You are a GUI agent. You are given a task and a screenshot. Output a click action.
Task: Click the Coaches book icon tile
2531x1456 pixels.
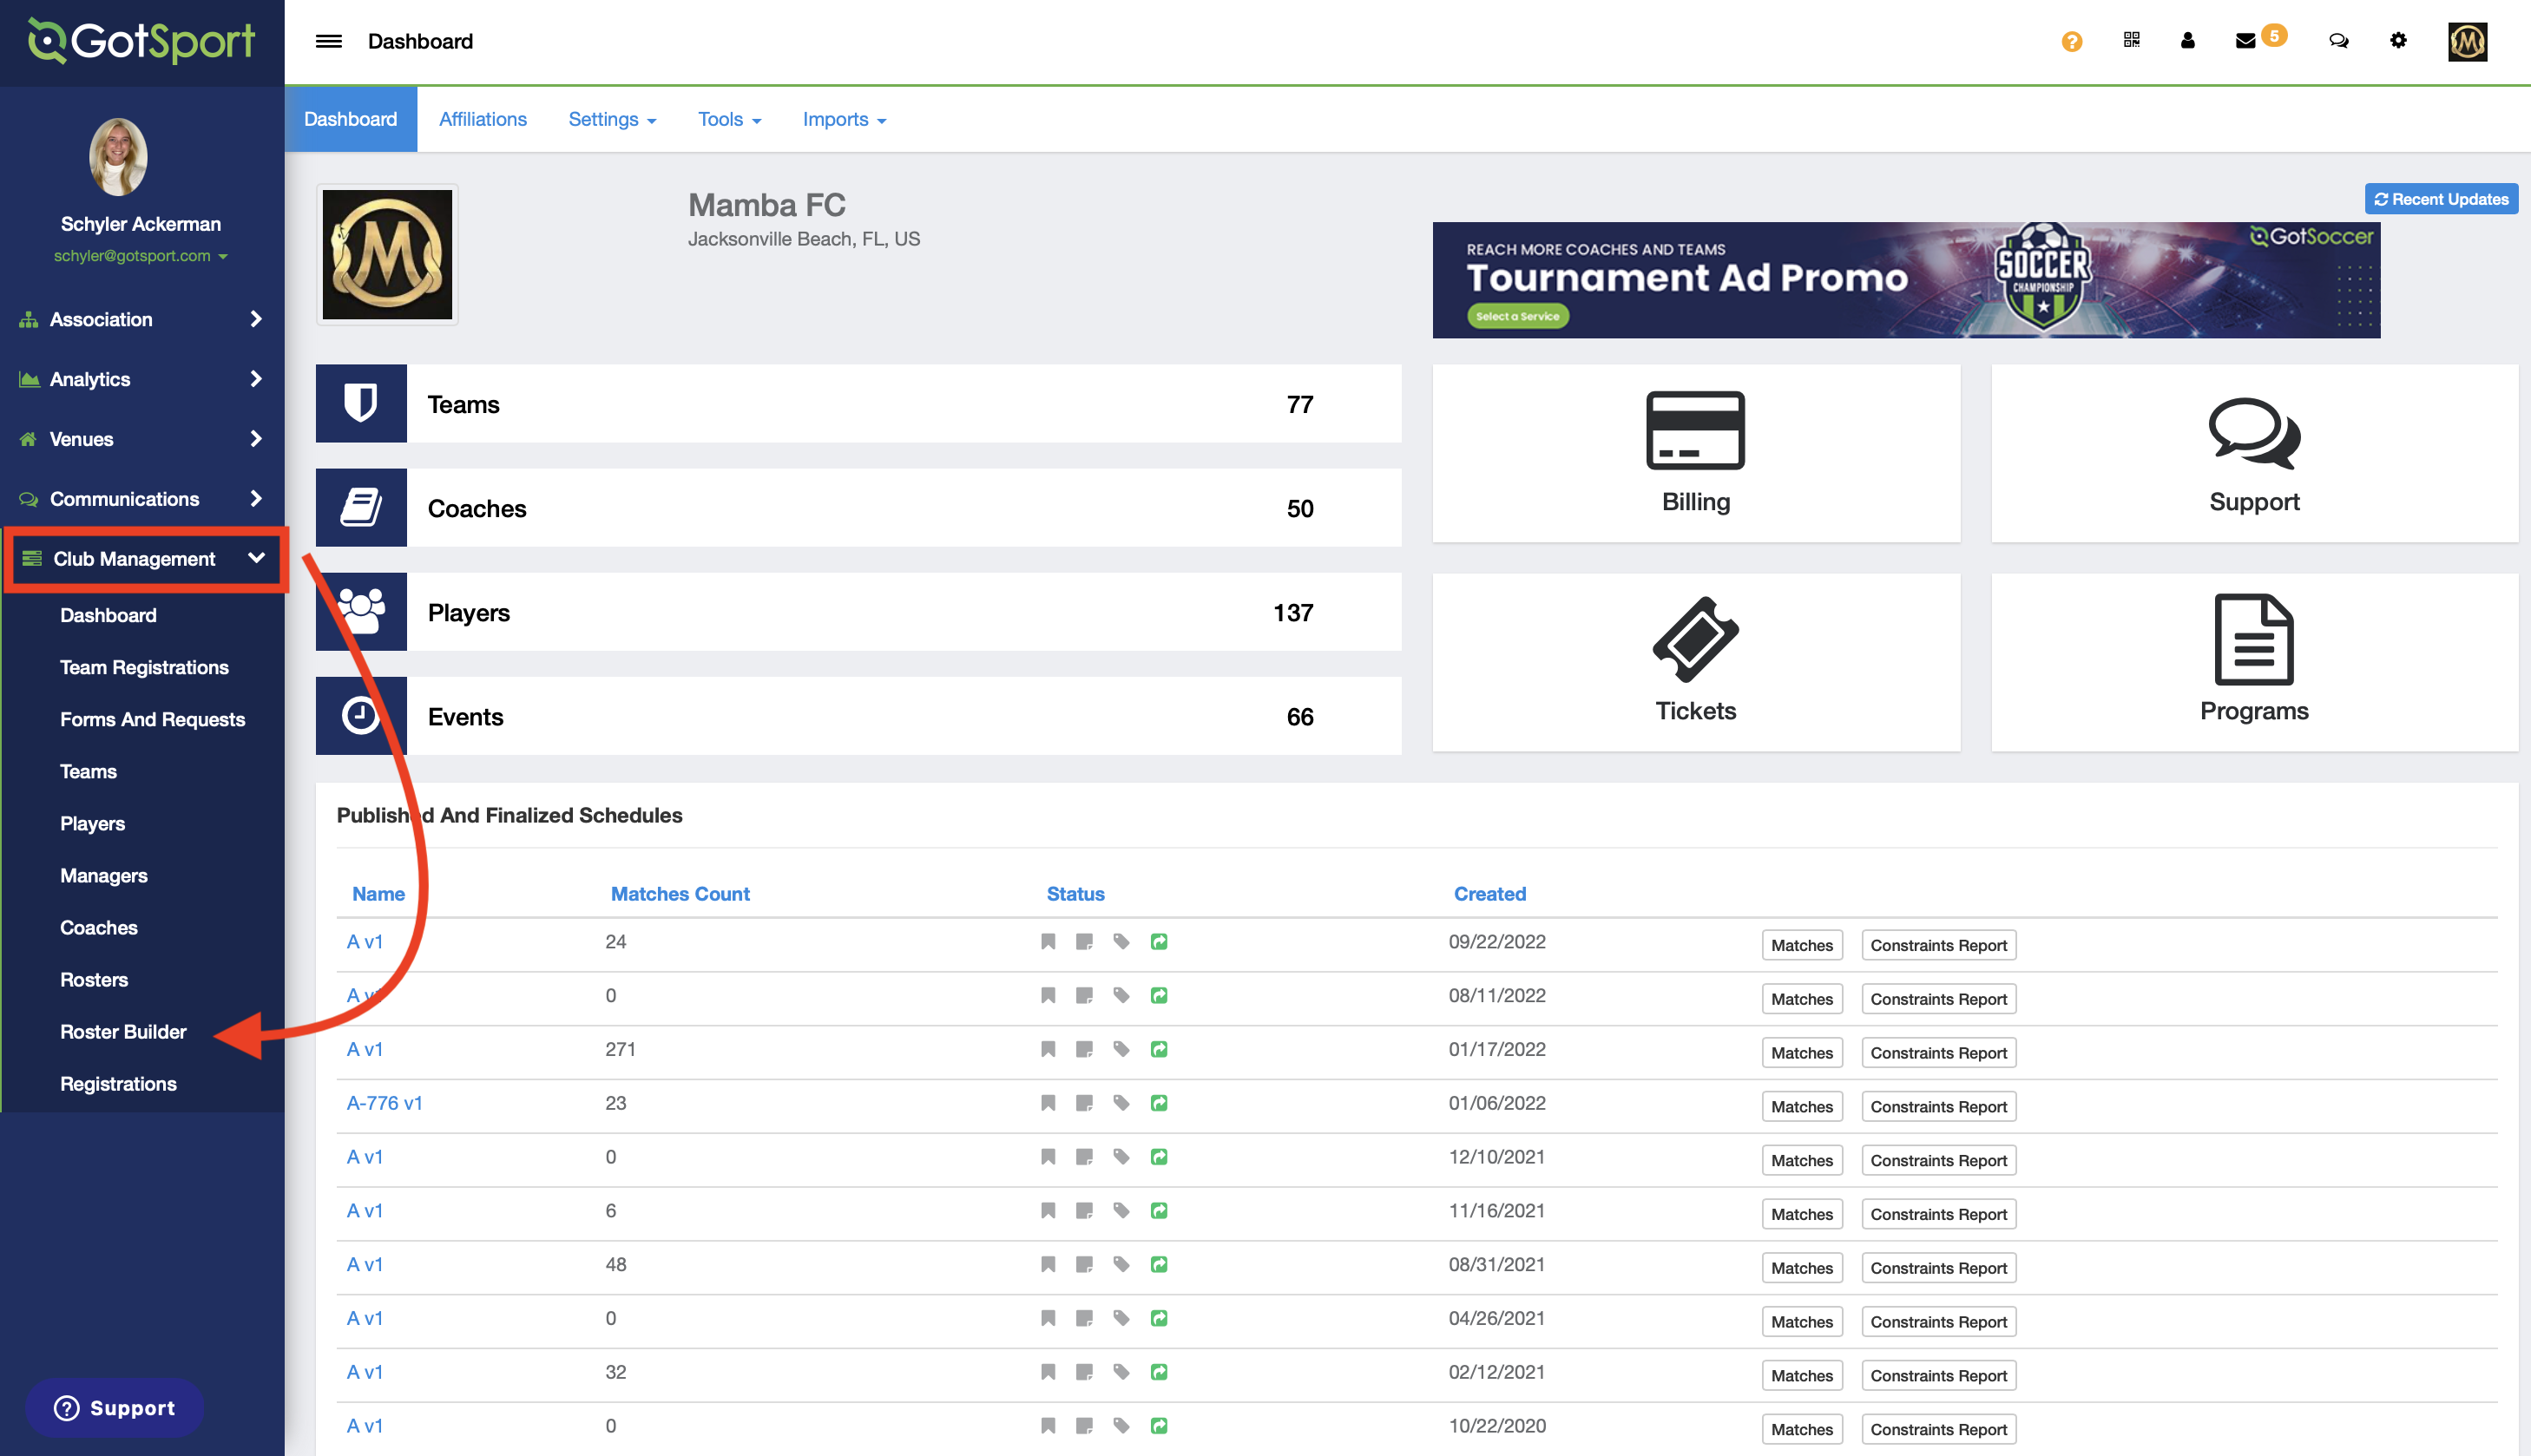[x=361, y=507]
